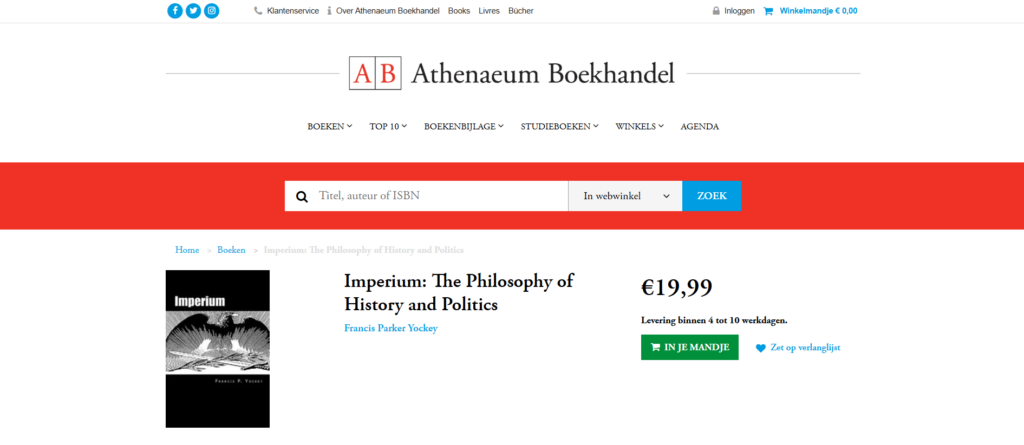Click the Imperium book cover thumbnail
This screenshot has width=1024, height=445.
(218, 348)
